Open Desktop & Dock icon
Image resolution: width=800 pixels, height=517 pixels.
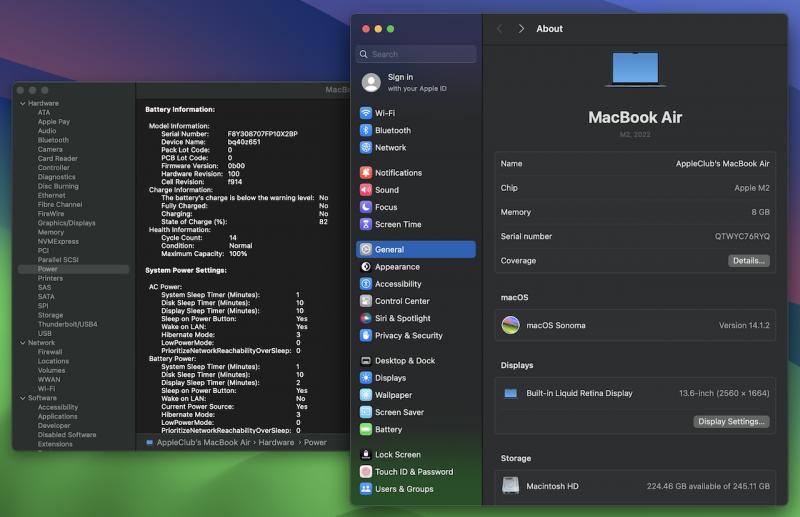point(366,360)
